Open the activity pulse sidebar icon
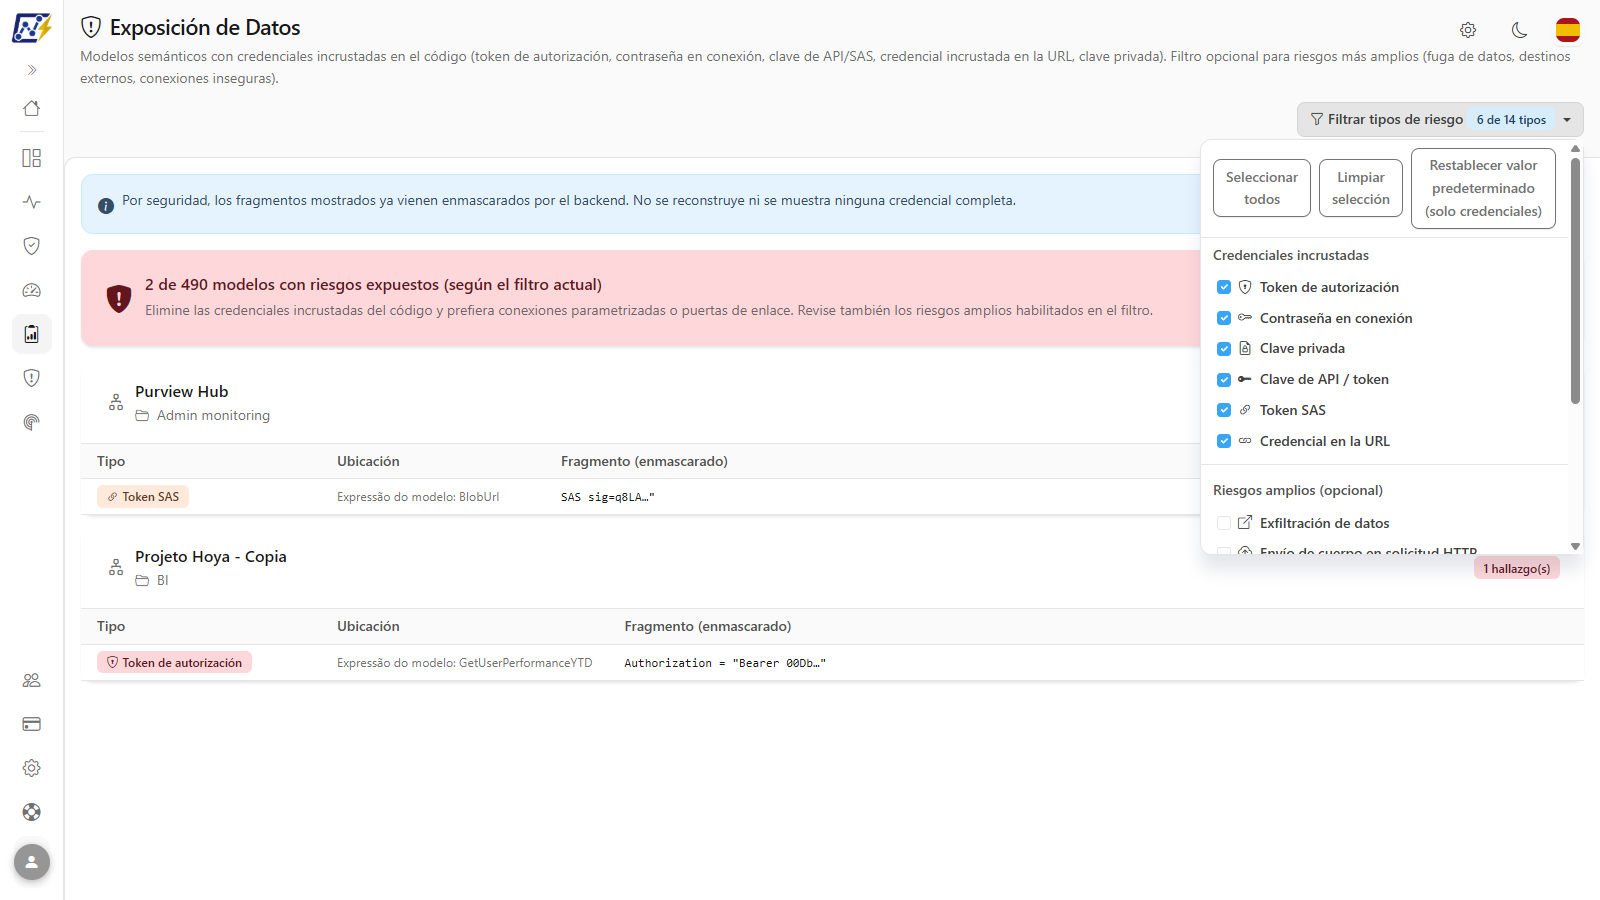This screenshot has width=1600, height=900. click(32, 202)
